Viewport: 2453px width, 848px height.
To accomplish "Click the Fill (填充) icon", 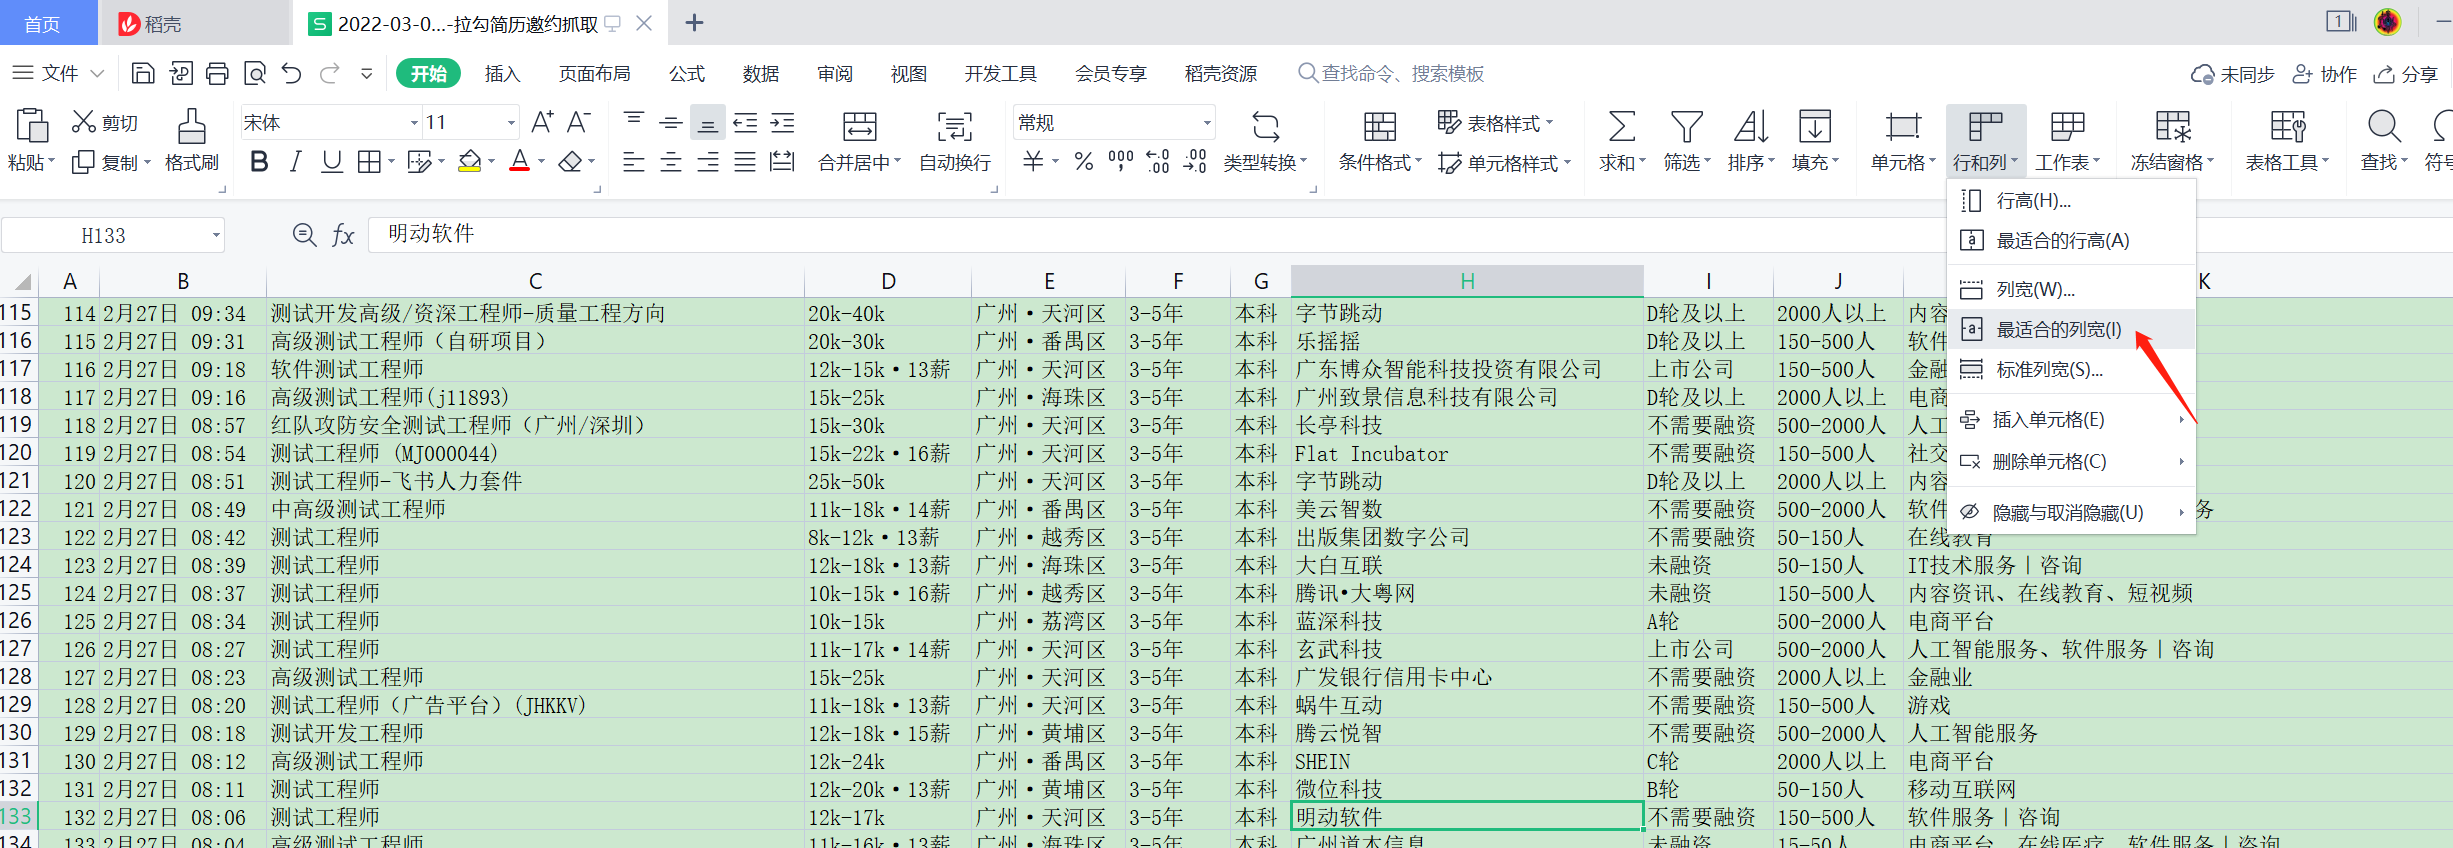I will [1814, 126].
